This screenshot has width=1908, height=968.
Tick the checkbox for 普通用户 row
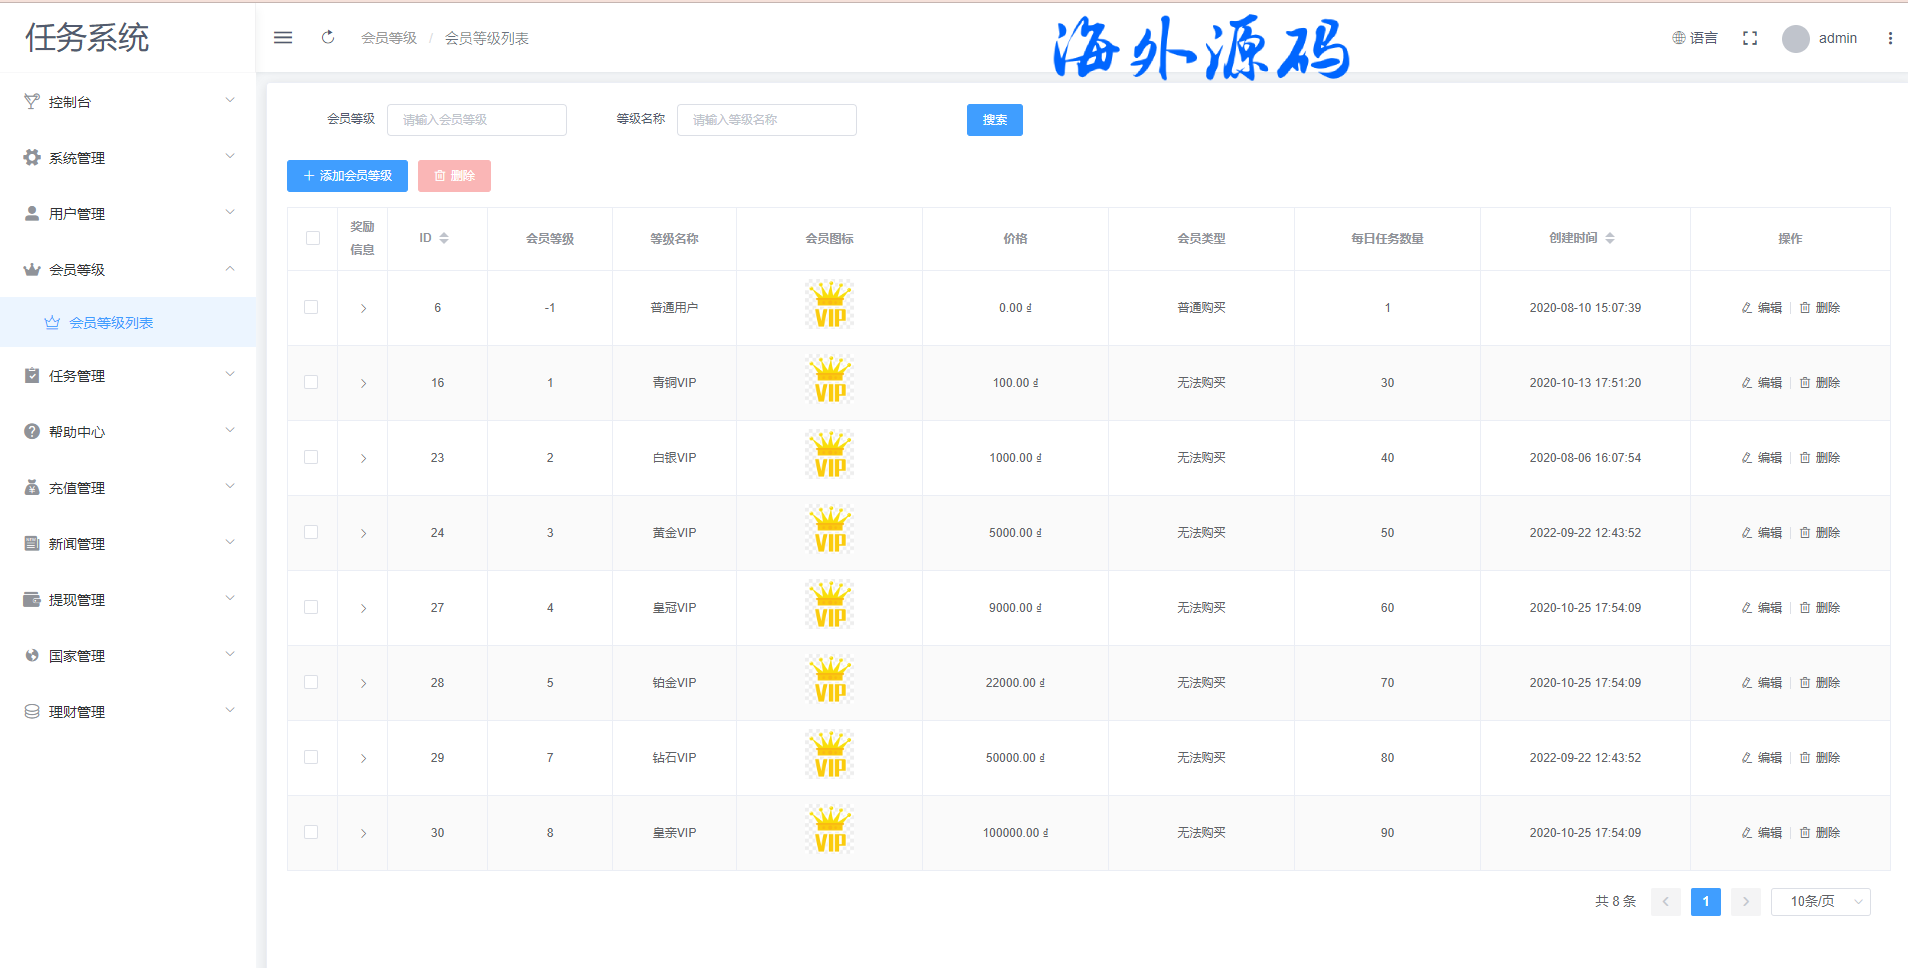pyautogui.click(x=311, y=307)
